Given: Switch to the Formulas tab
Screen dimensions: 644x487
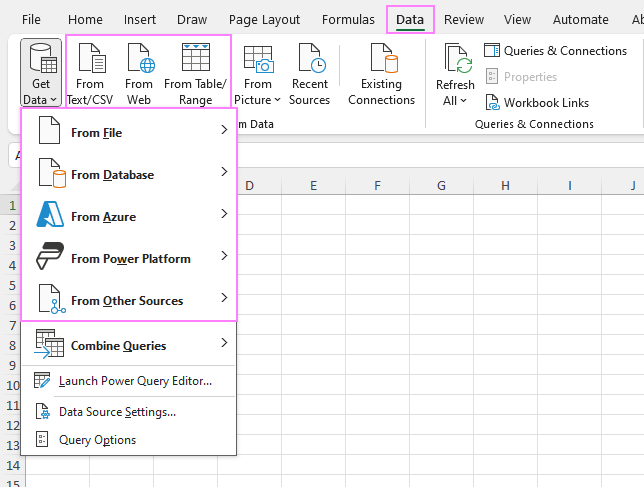Looking at the screenshot, I should tap(349, 19).
